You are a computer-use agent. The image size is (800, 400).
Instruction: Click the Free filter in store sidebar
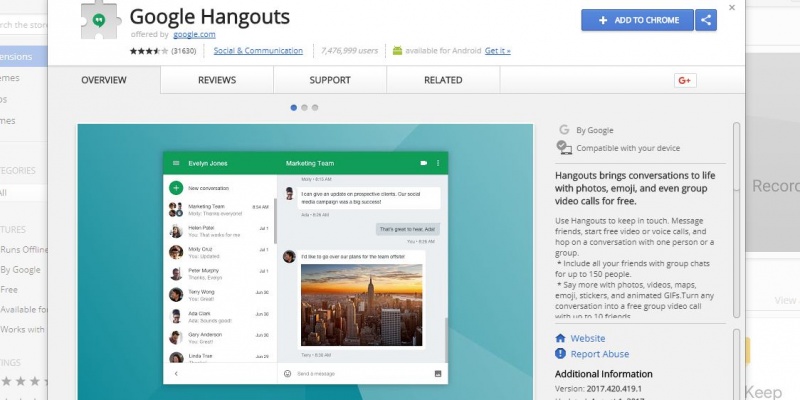(x=9, y=290)
